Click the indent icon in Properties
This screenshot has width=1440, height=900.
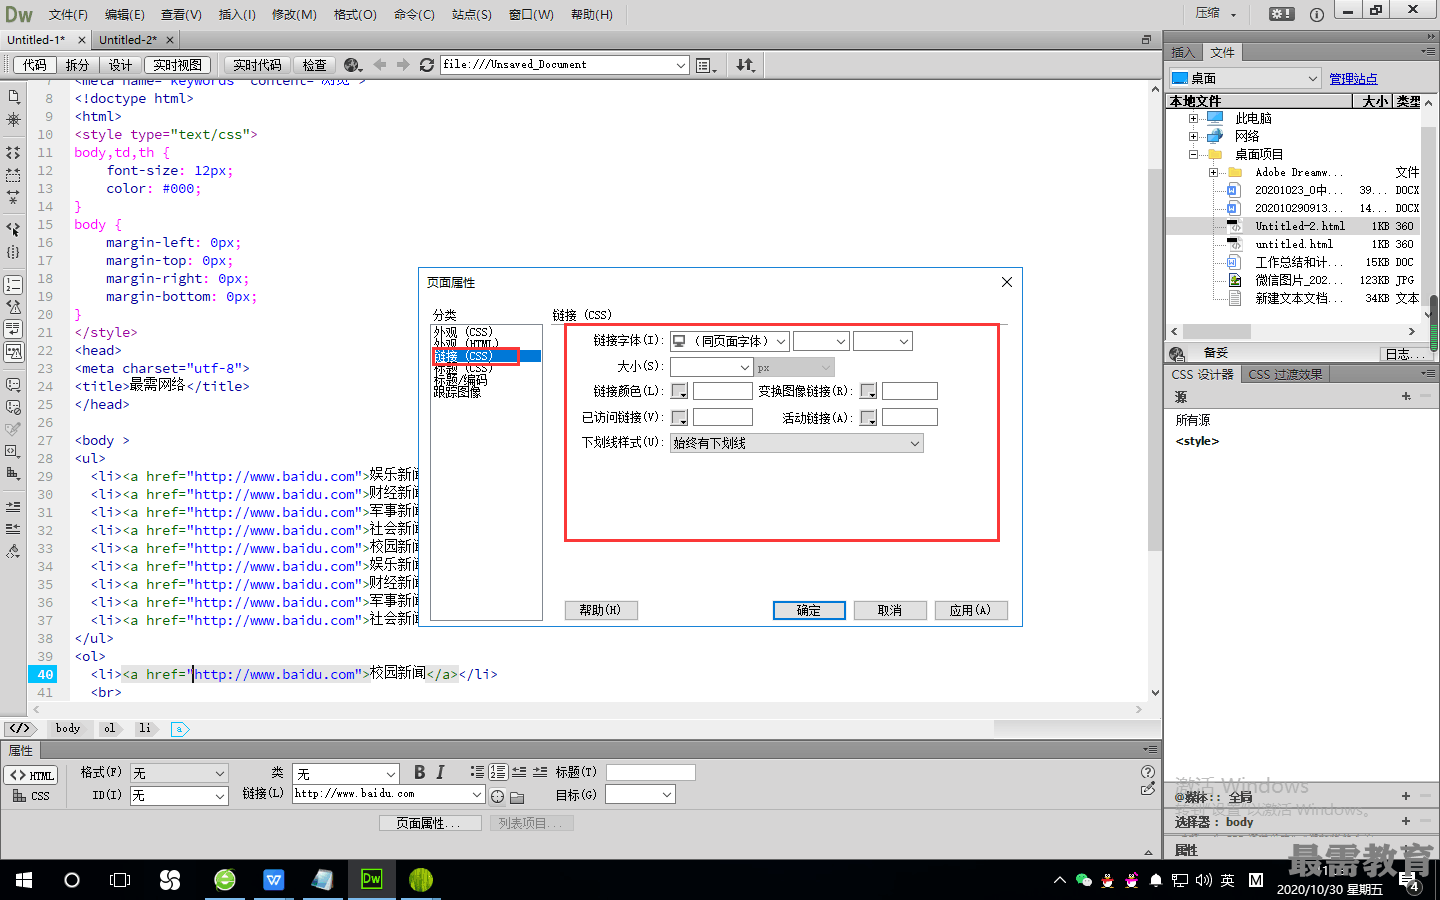click(x=540, y=772)
